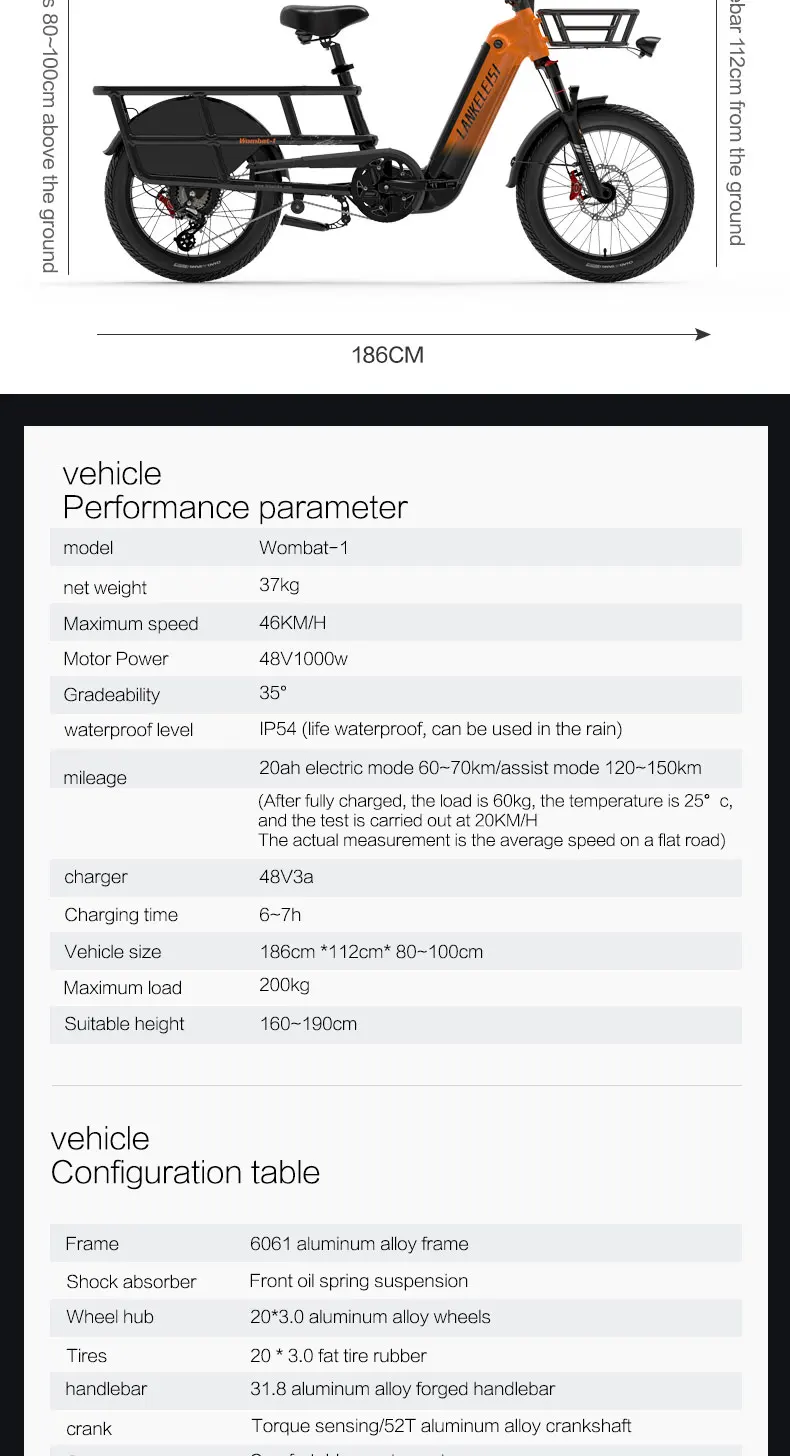790x1456 pixels.
Task: Click the Shock absorber row label
Action: (131, 1282)
